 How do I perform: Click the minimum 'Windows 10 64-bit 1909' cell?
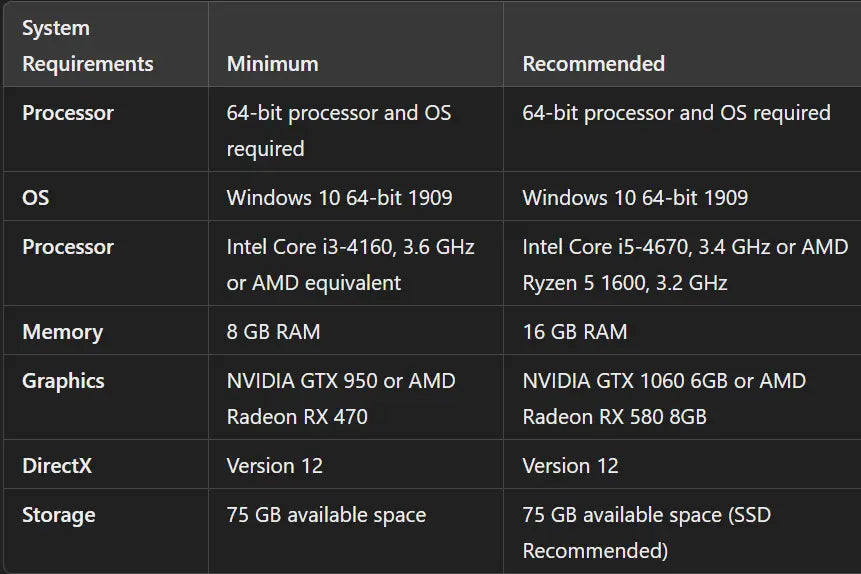(x=339, y=198)
